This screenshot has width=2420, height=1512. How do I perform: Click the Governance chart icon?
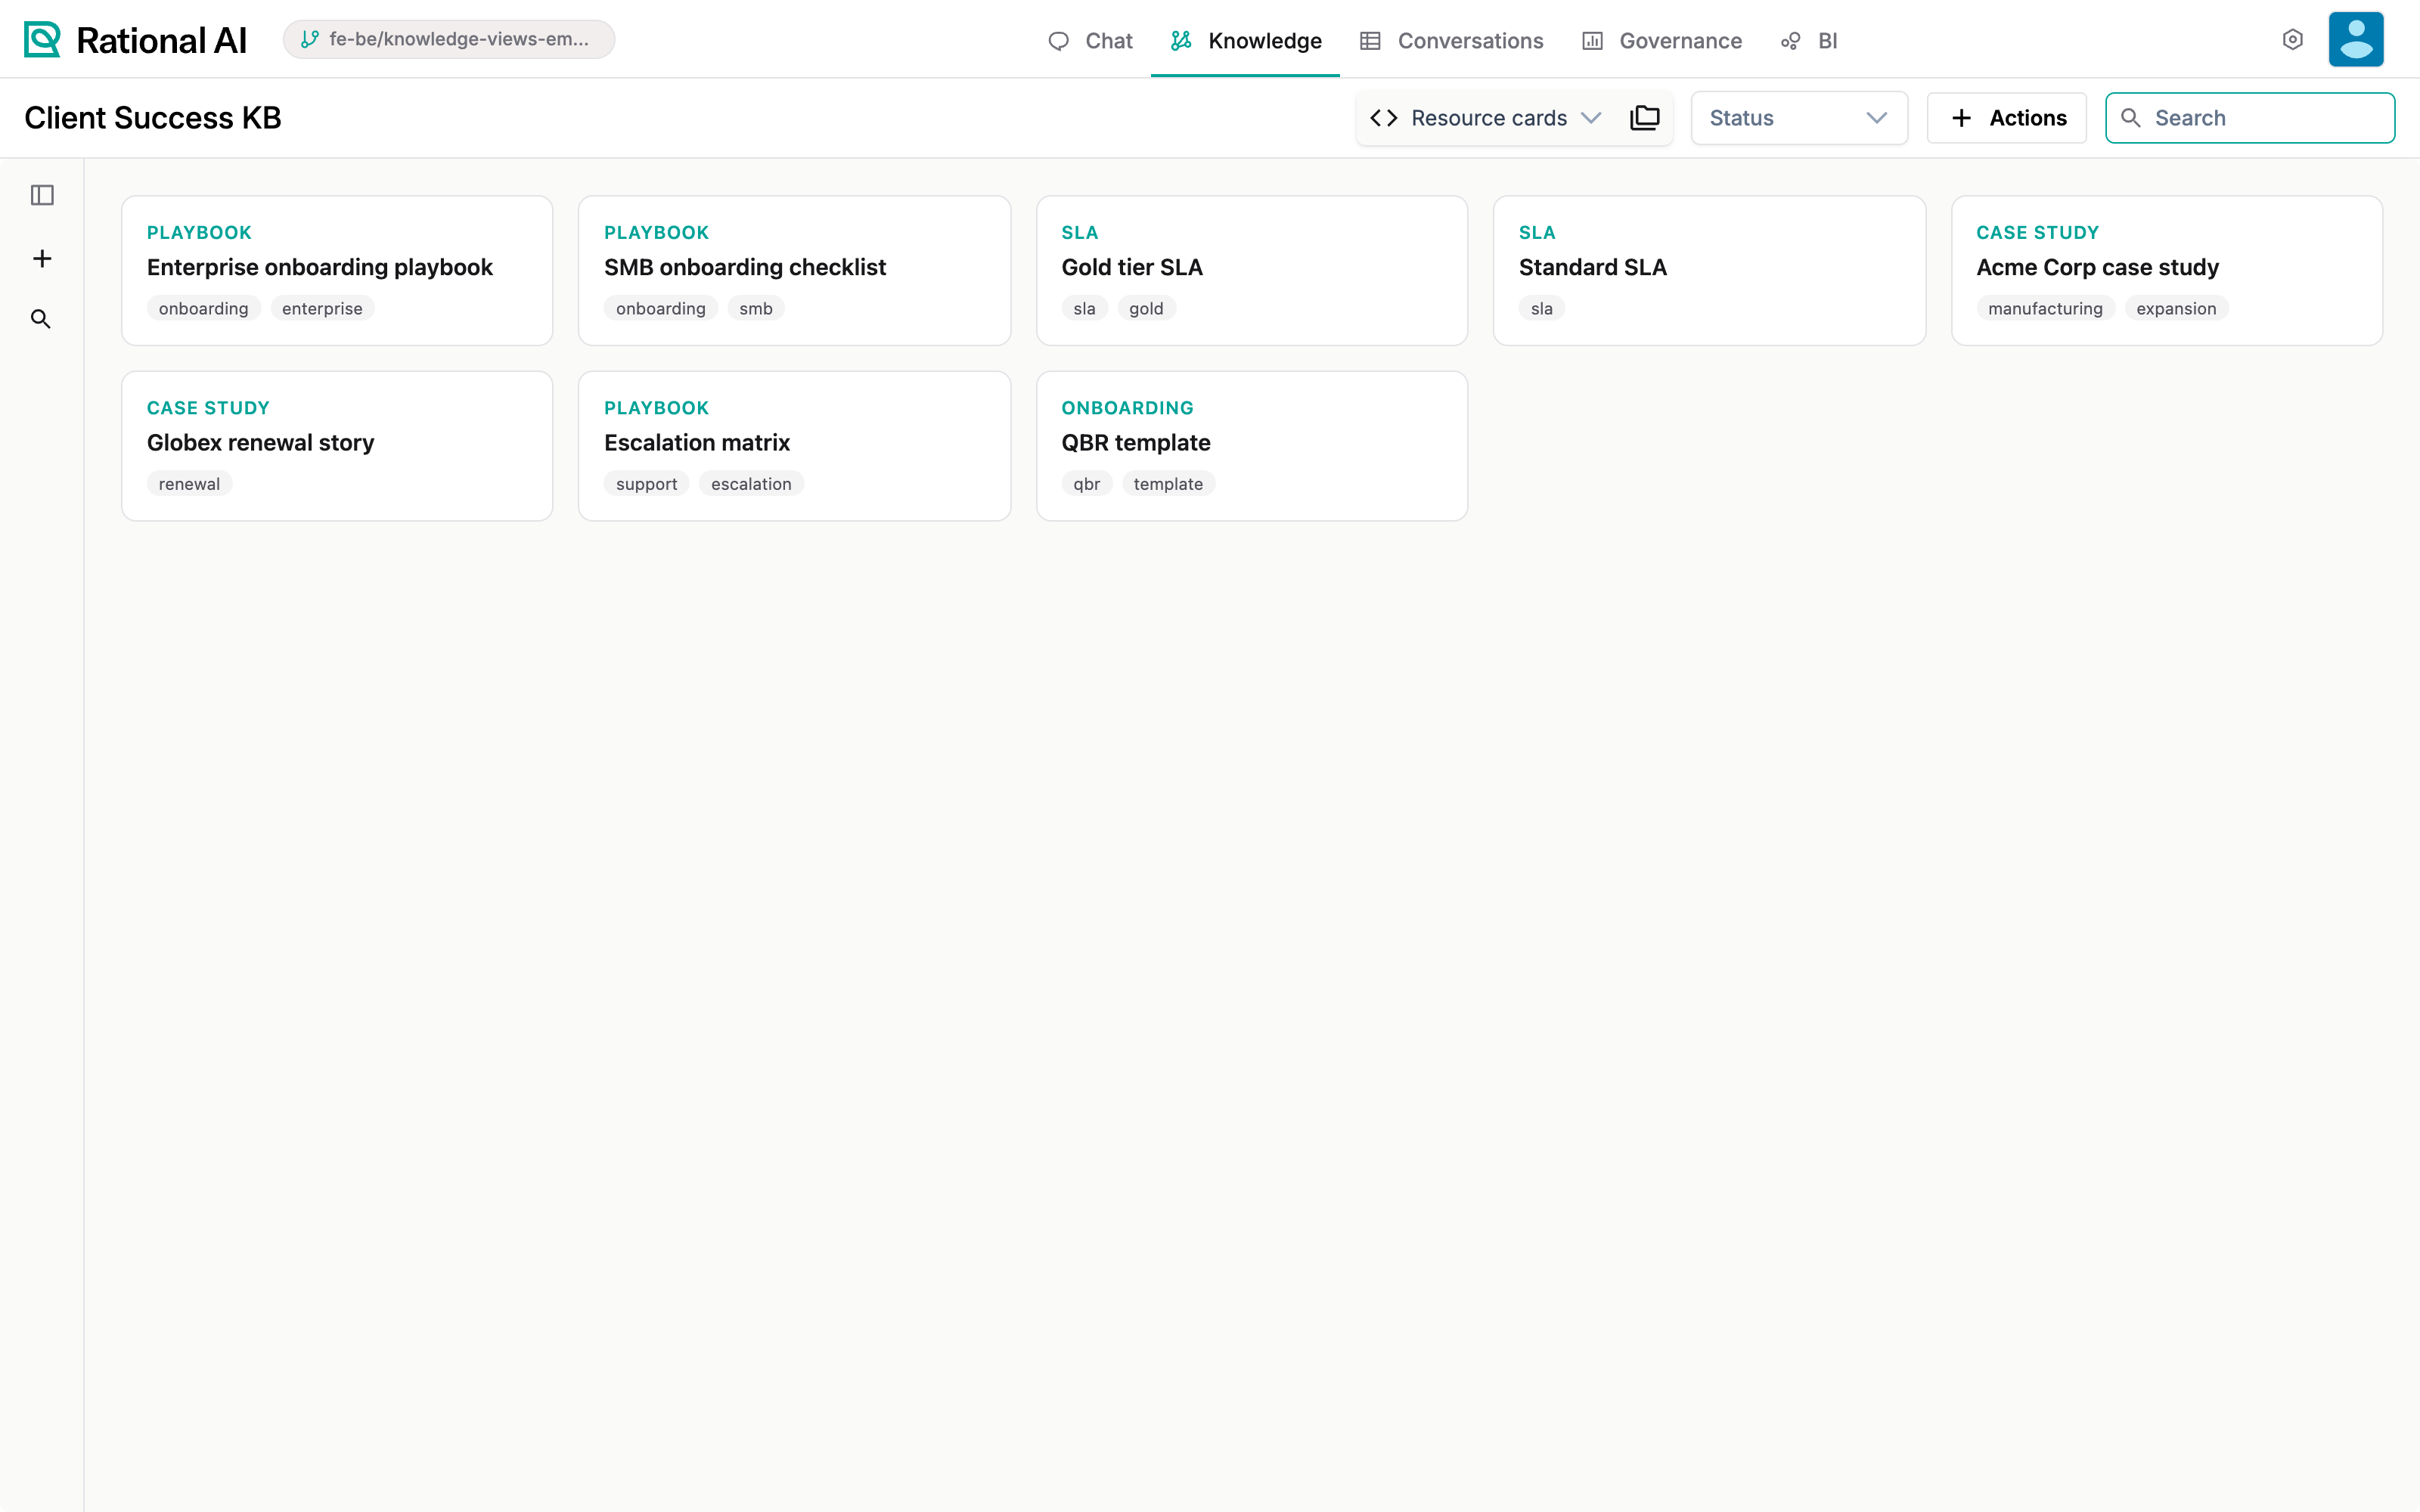(x=1592, y=41)
